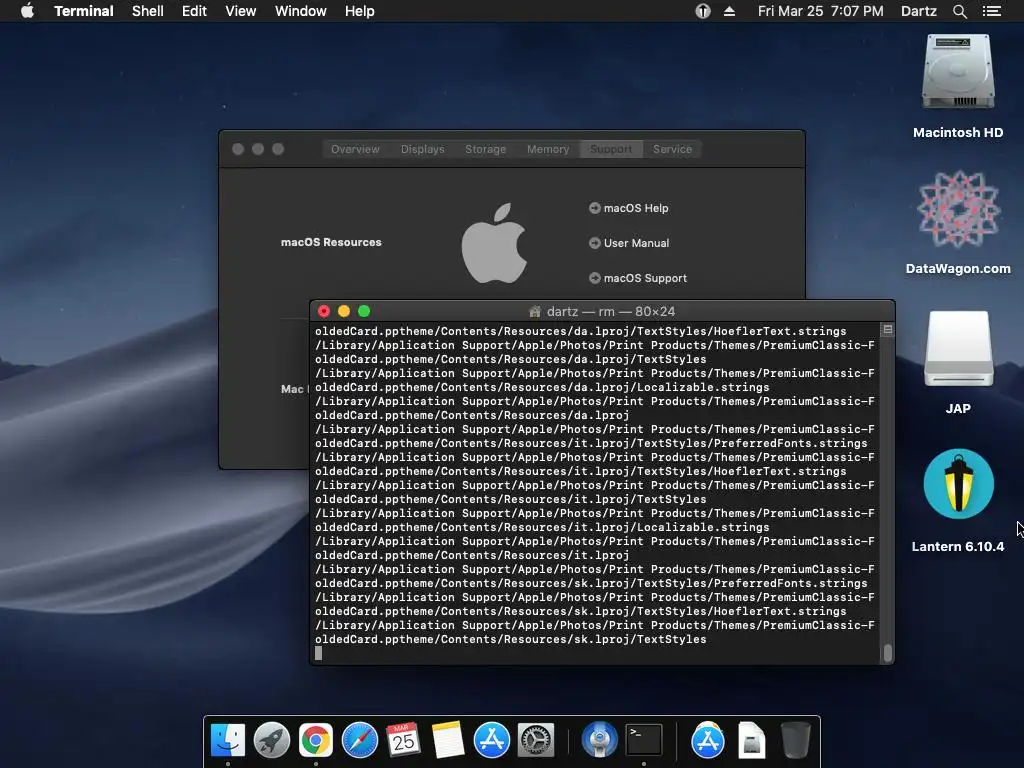Open the Terminal app menu
This screenshot has height=768, width=1024.
[x=84, y=11]
